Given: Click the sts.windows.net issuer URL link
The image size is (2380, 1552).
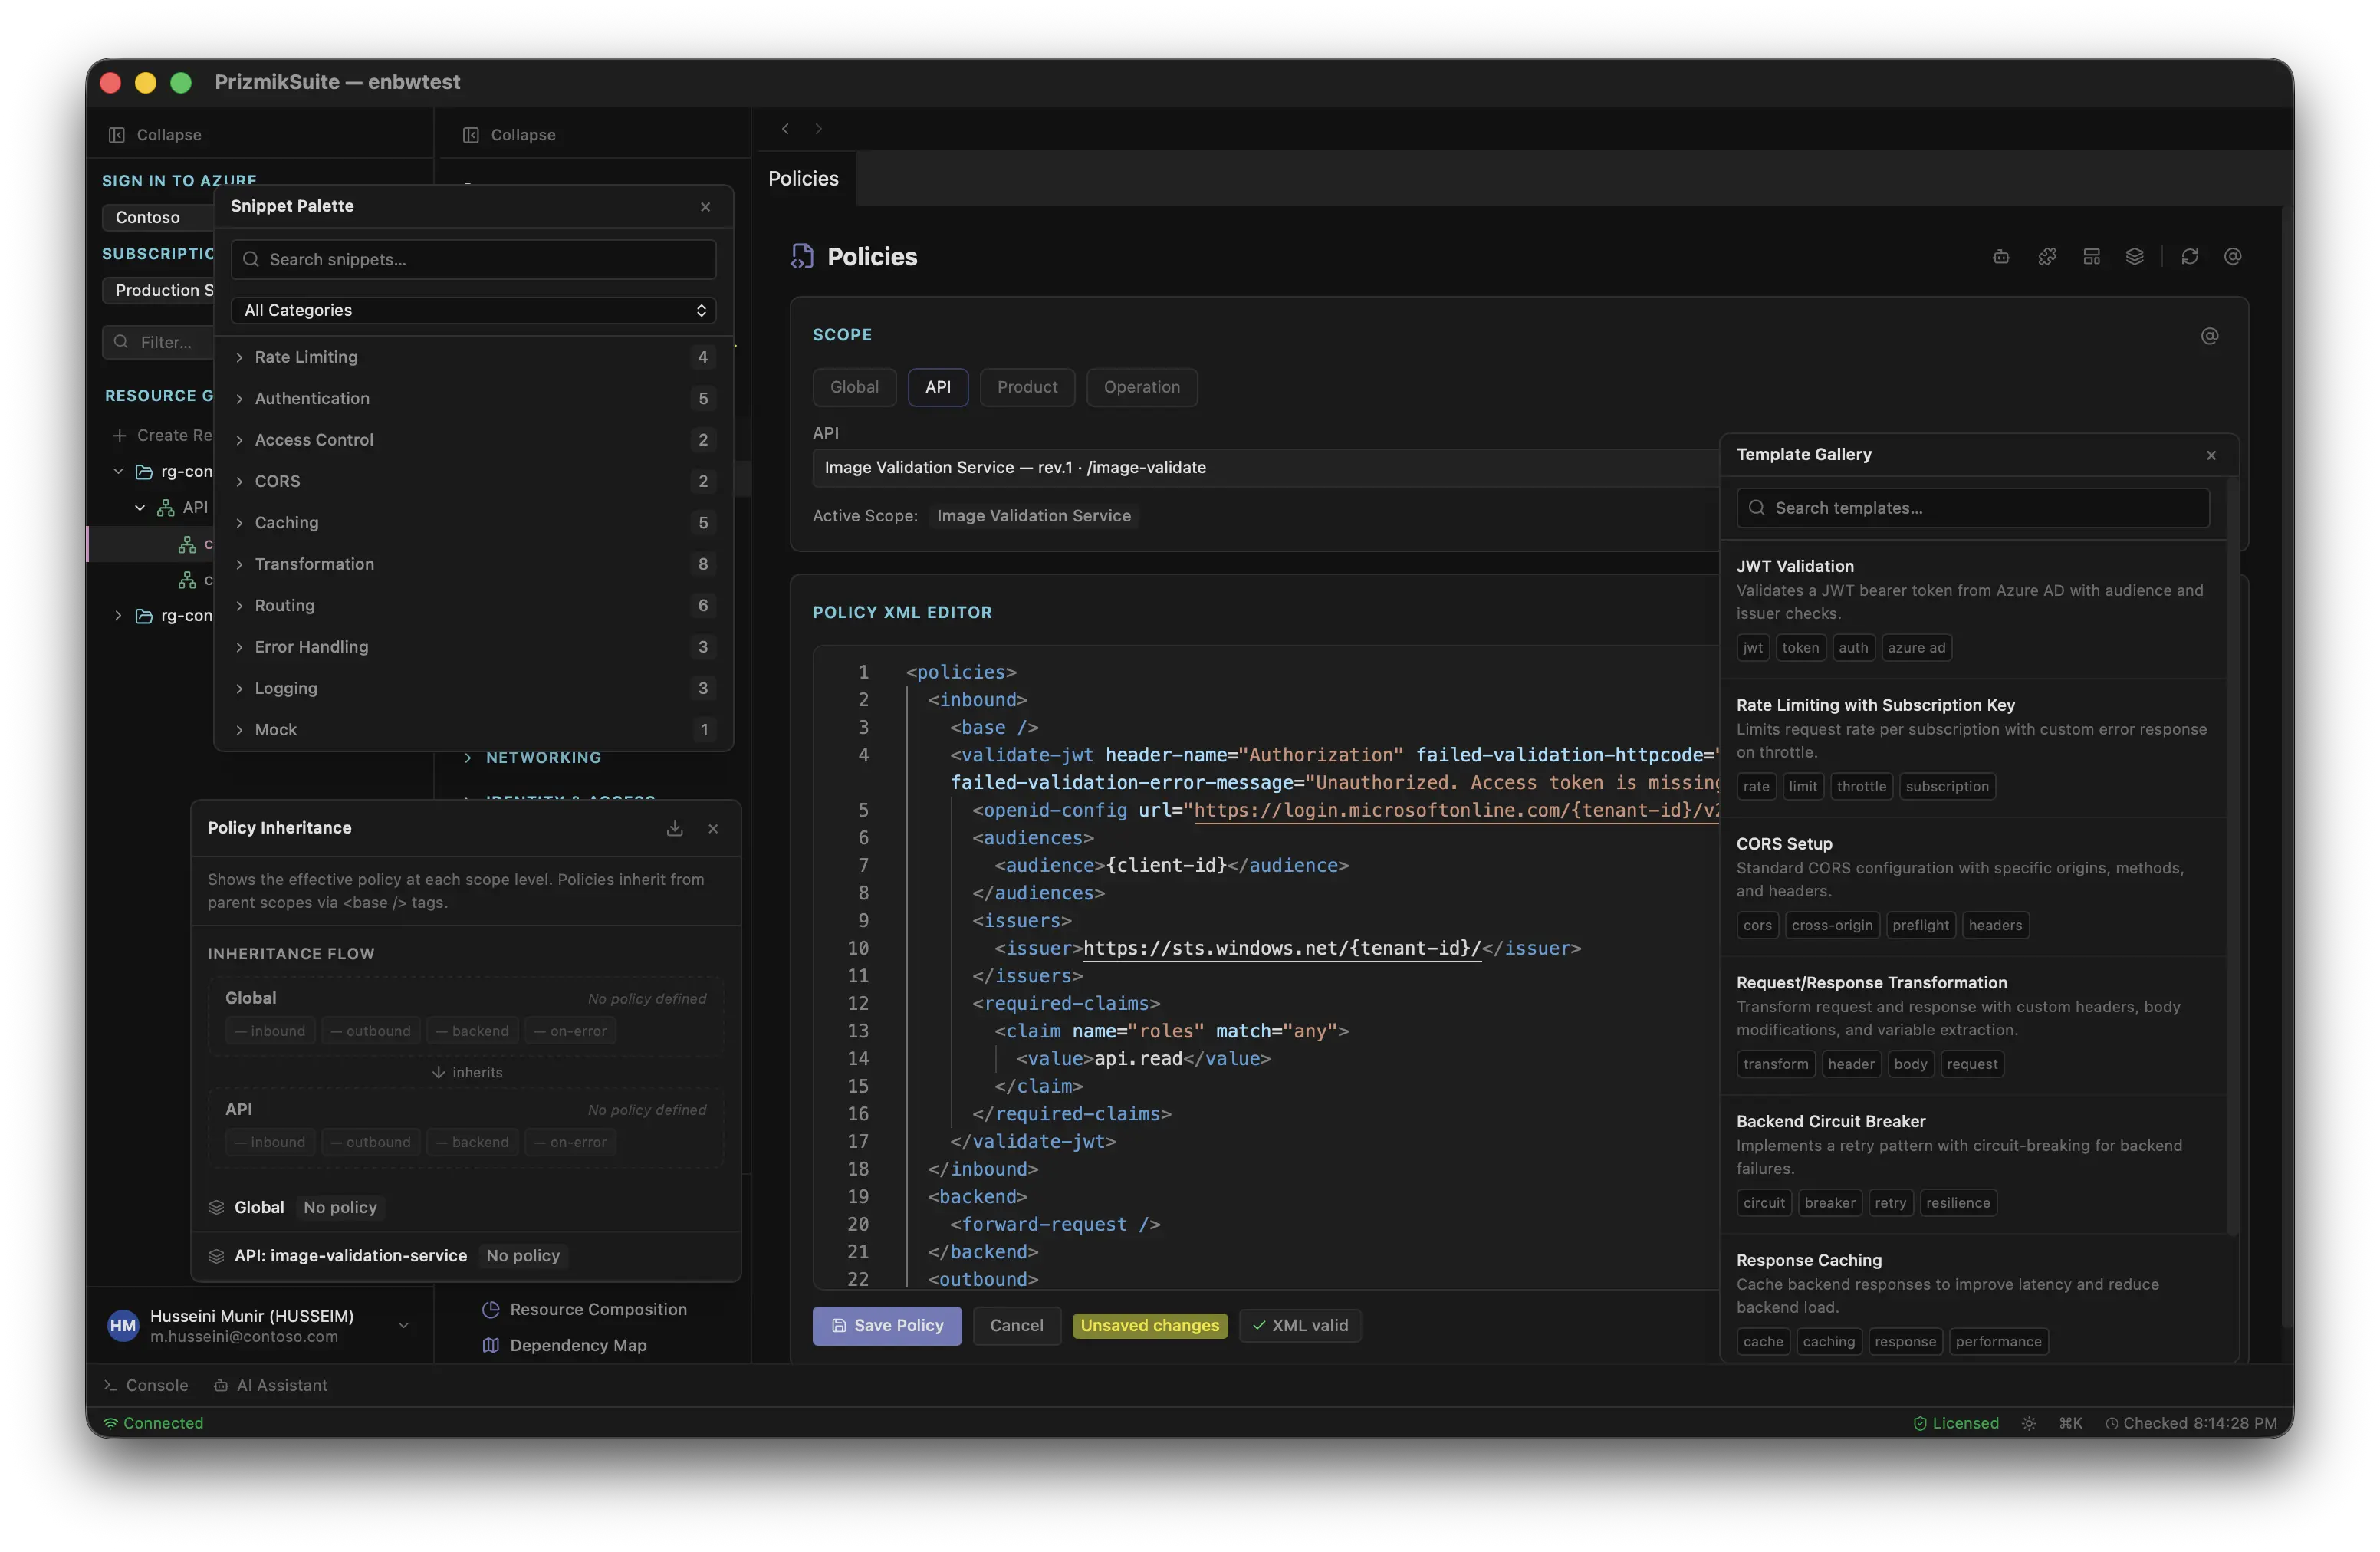Looking at the screenshot, I should (x=1282, y=948).
